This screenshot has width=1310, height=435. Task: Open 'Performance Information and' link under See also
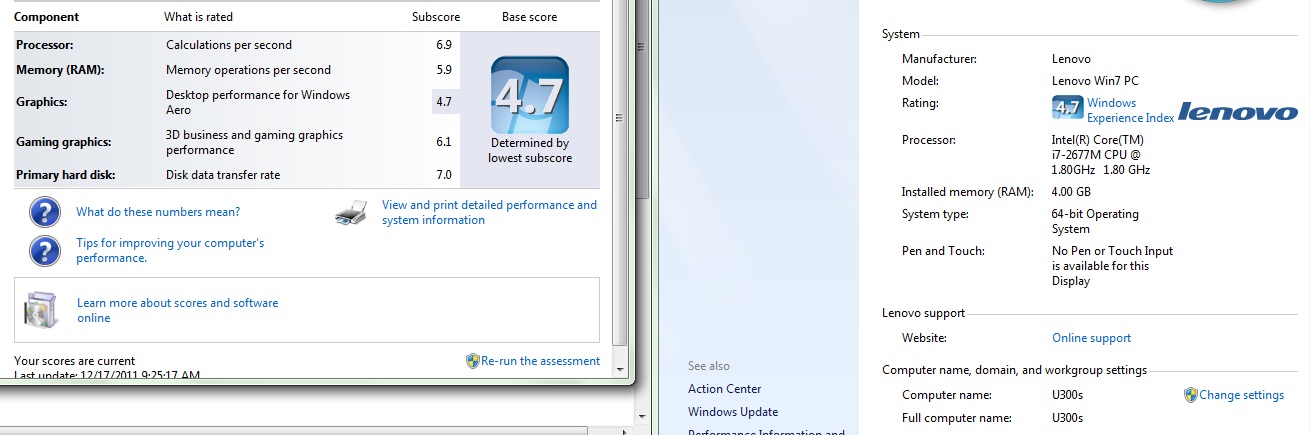[766, 432]
